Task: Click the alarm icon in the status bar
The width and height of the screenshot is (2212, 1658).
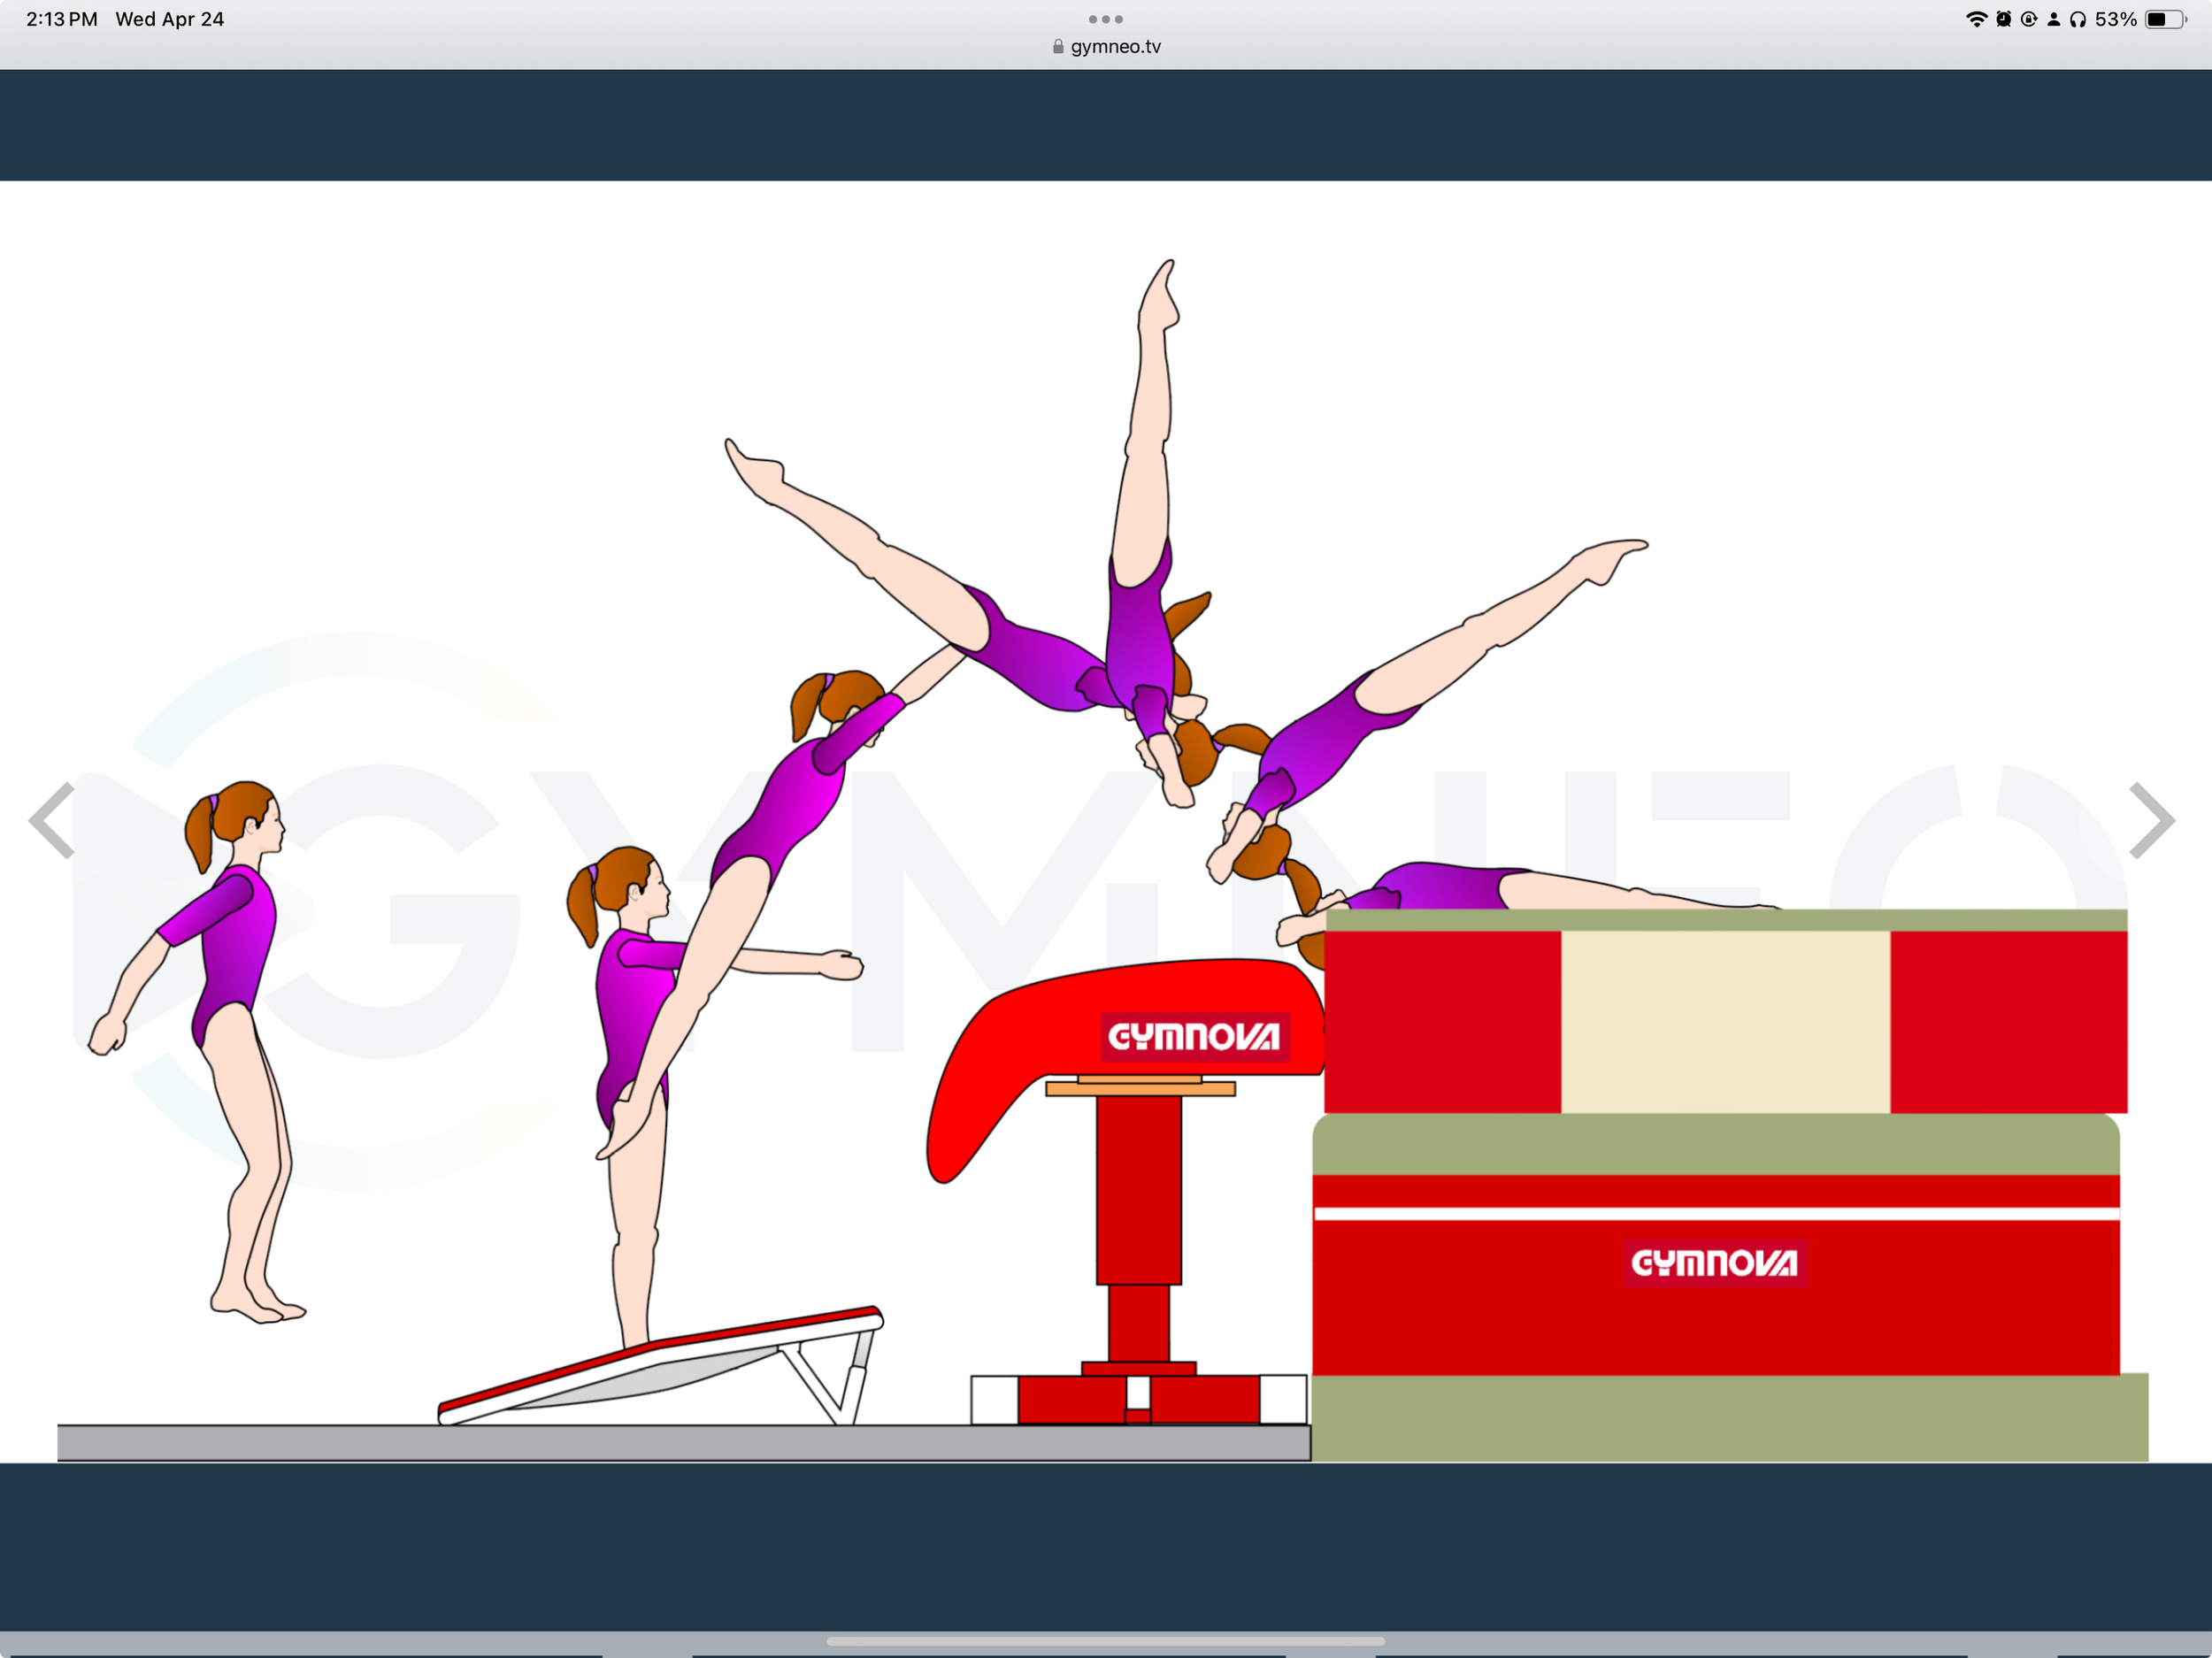Action: tap(2003, 18)
